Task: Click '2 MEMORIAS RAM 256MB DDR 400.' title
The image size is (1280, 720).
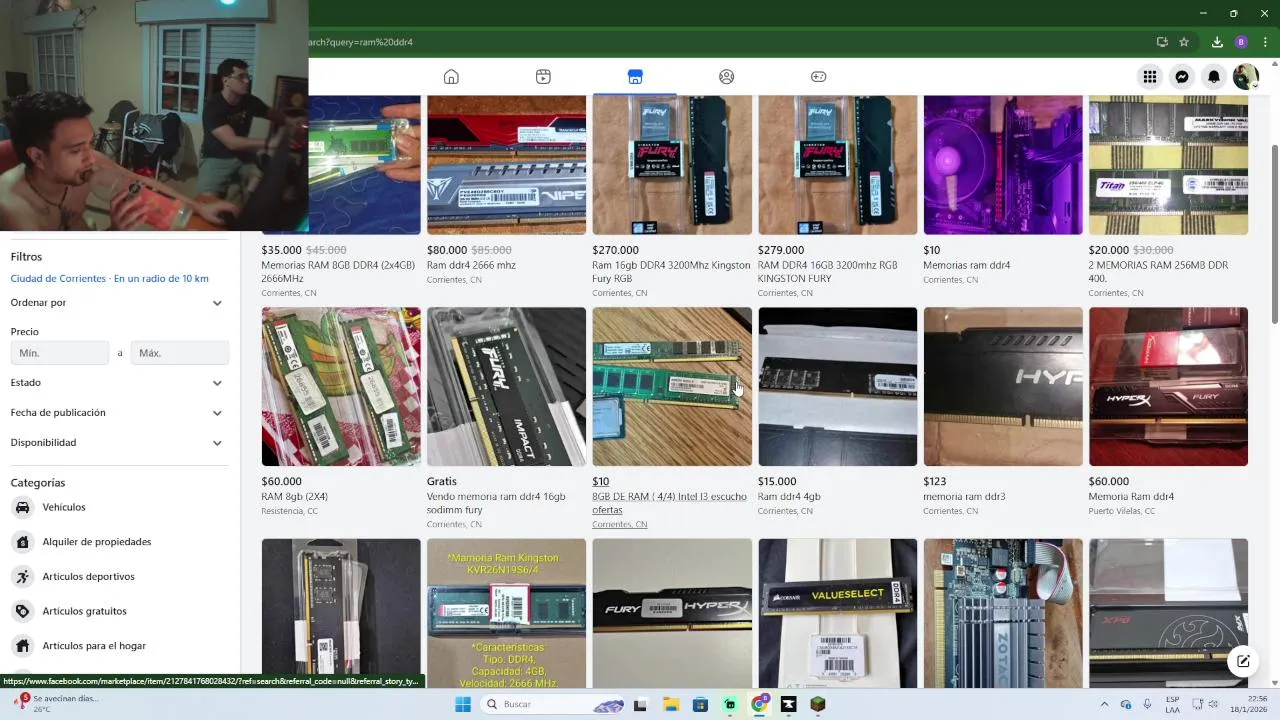Action: tap(1158, 272)
